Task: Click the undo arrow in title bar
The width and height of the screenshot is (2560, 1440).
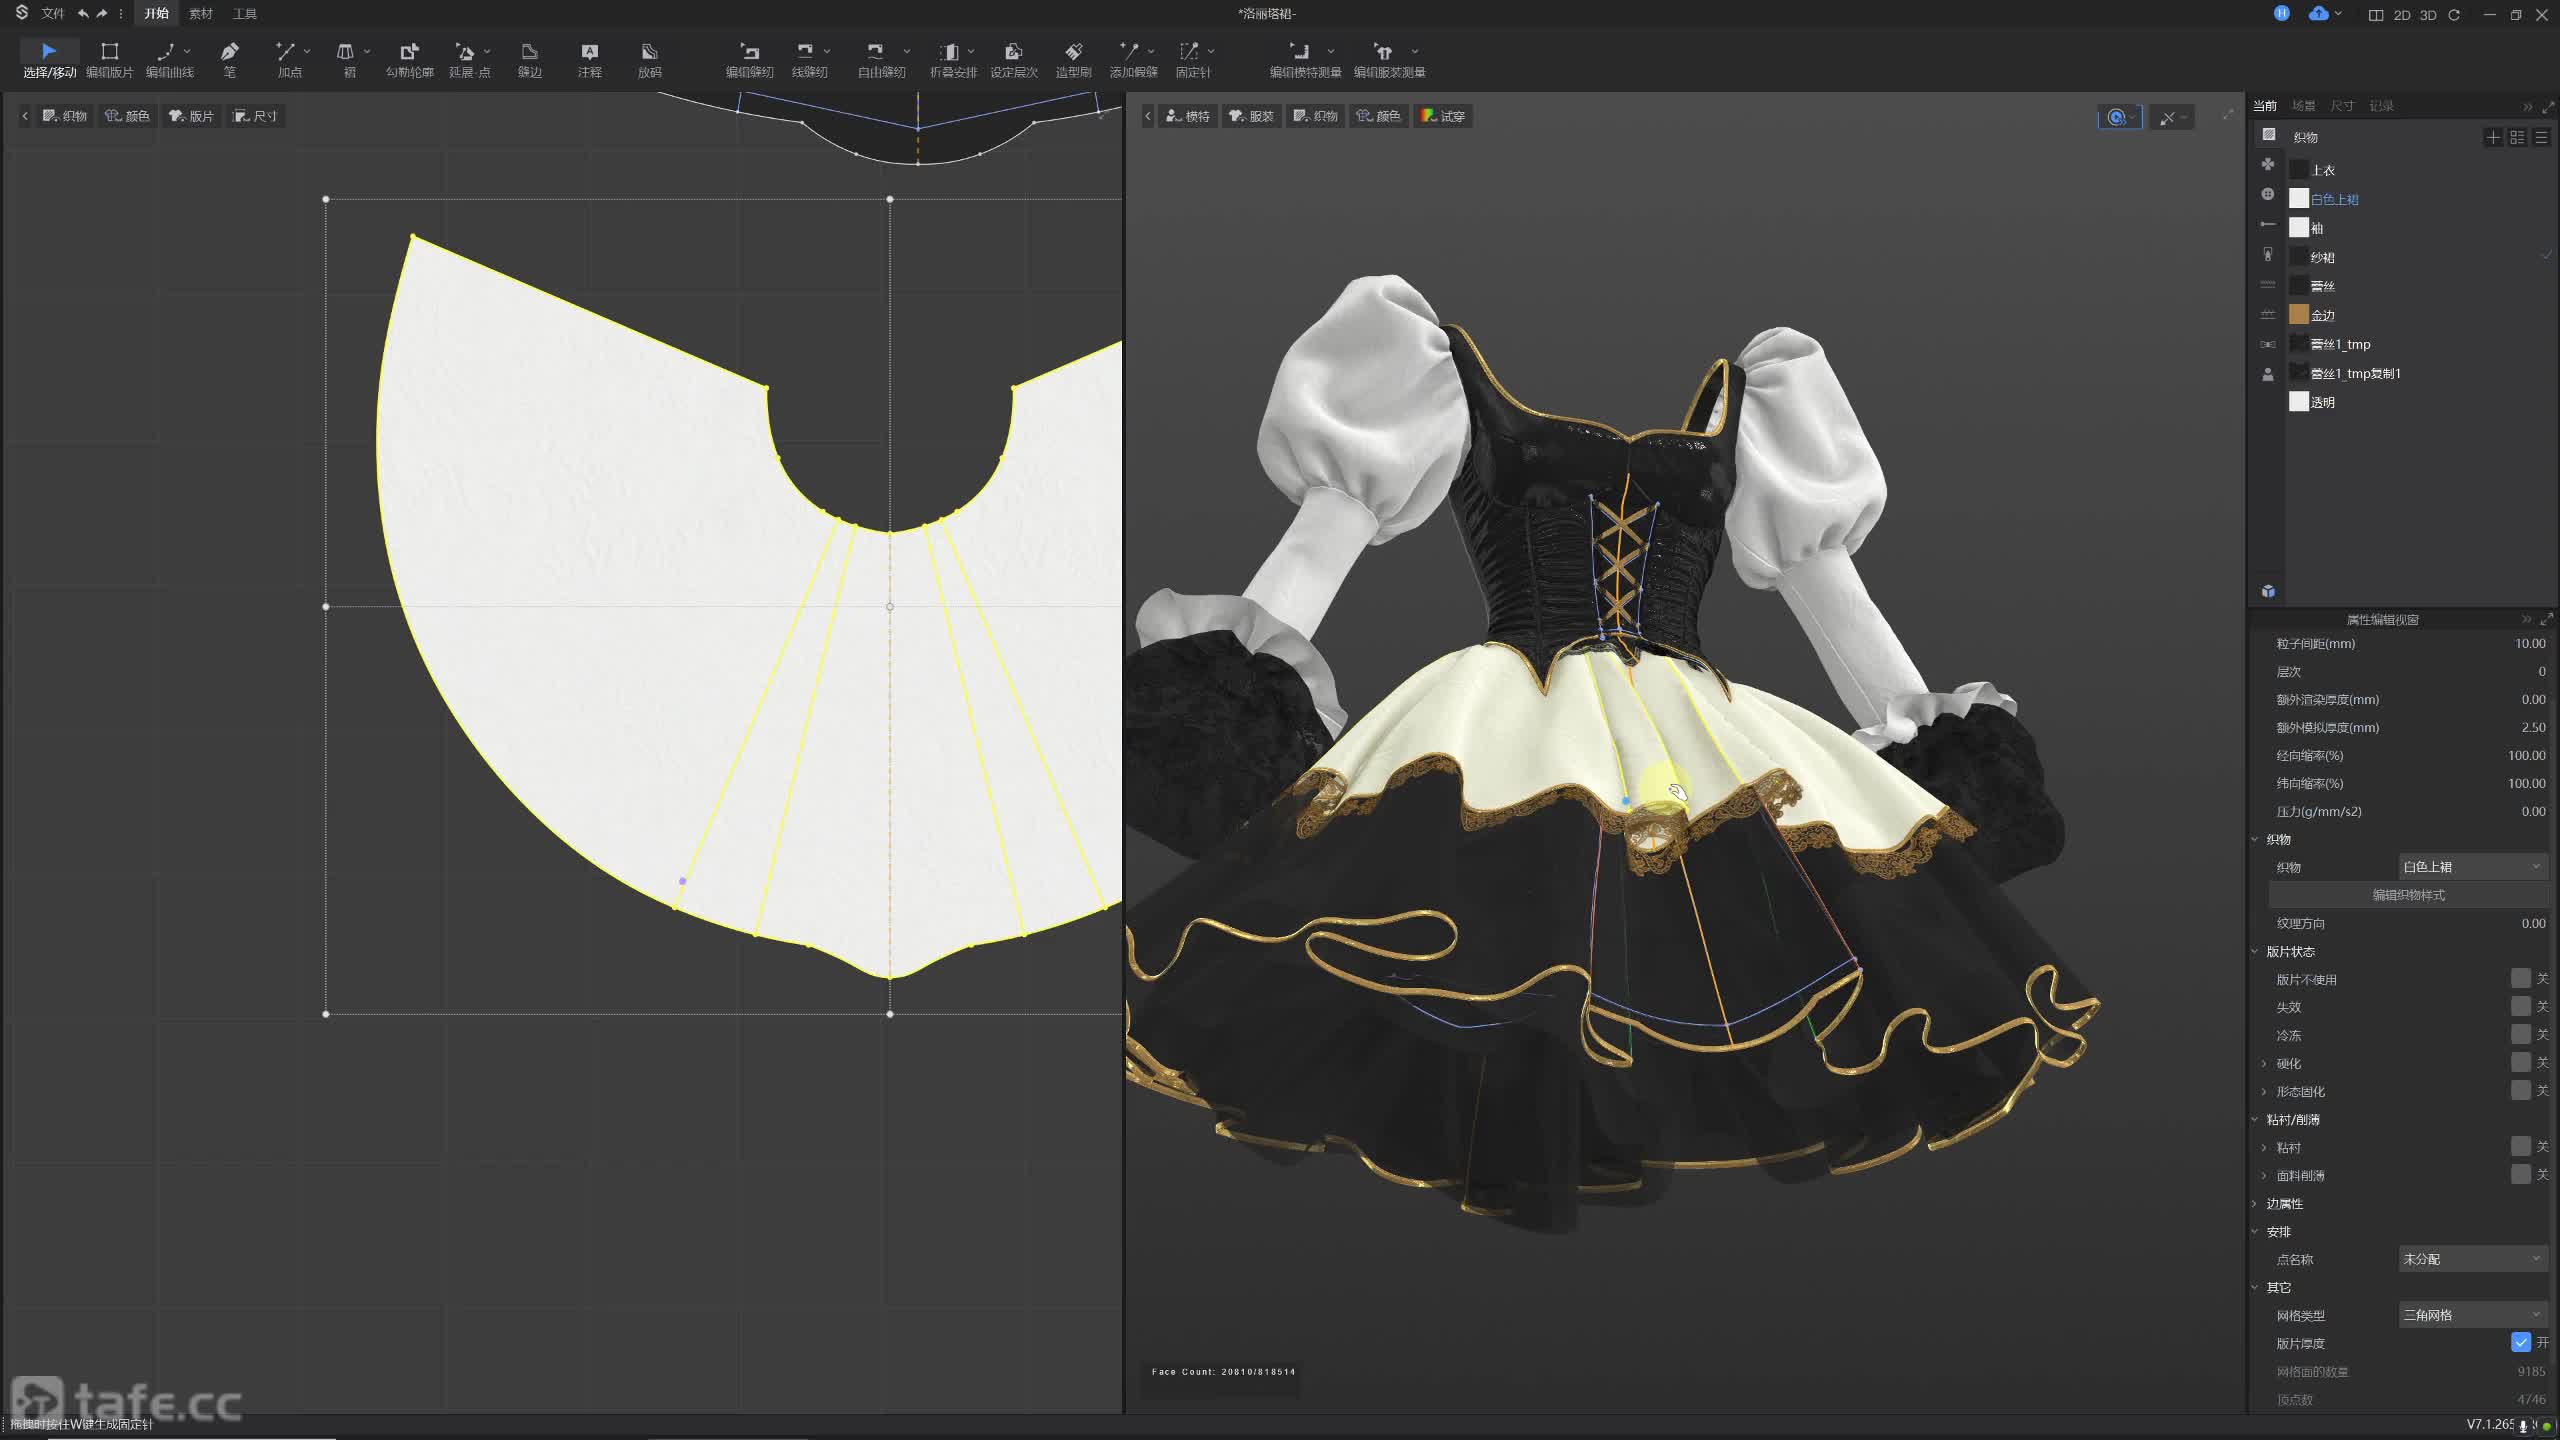Action: click(x=83, y=14)
